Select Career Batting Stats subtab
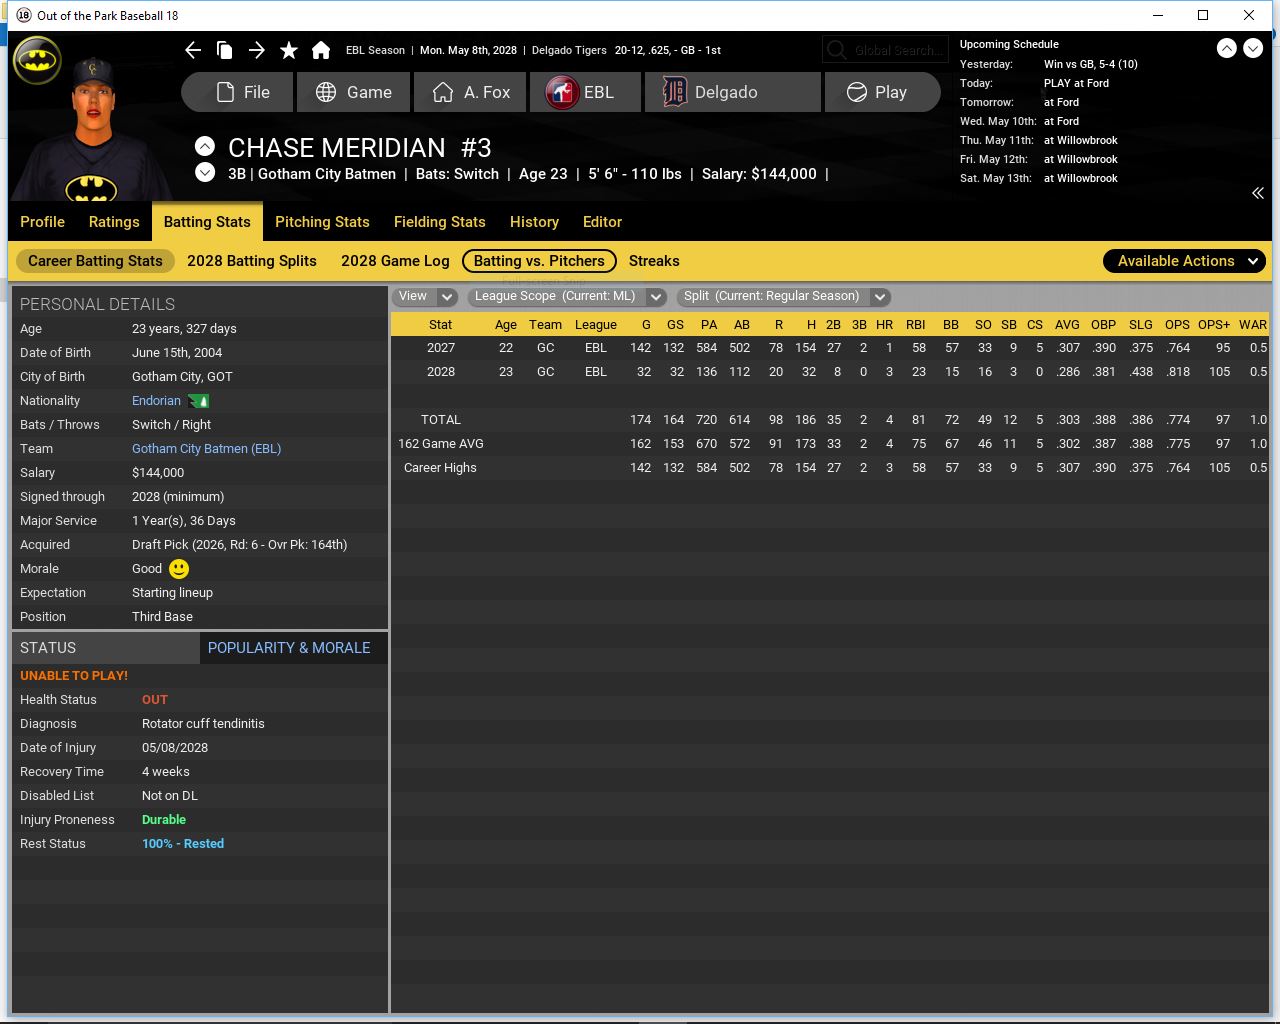The height and width of the screenshot is (1024, 1280). (x=95, y=261)
